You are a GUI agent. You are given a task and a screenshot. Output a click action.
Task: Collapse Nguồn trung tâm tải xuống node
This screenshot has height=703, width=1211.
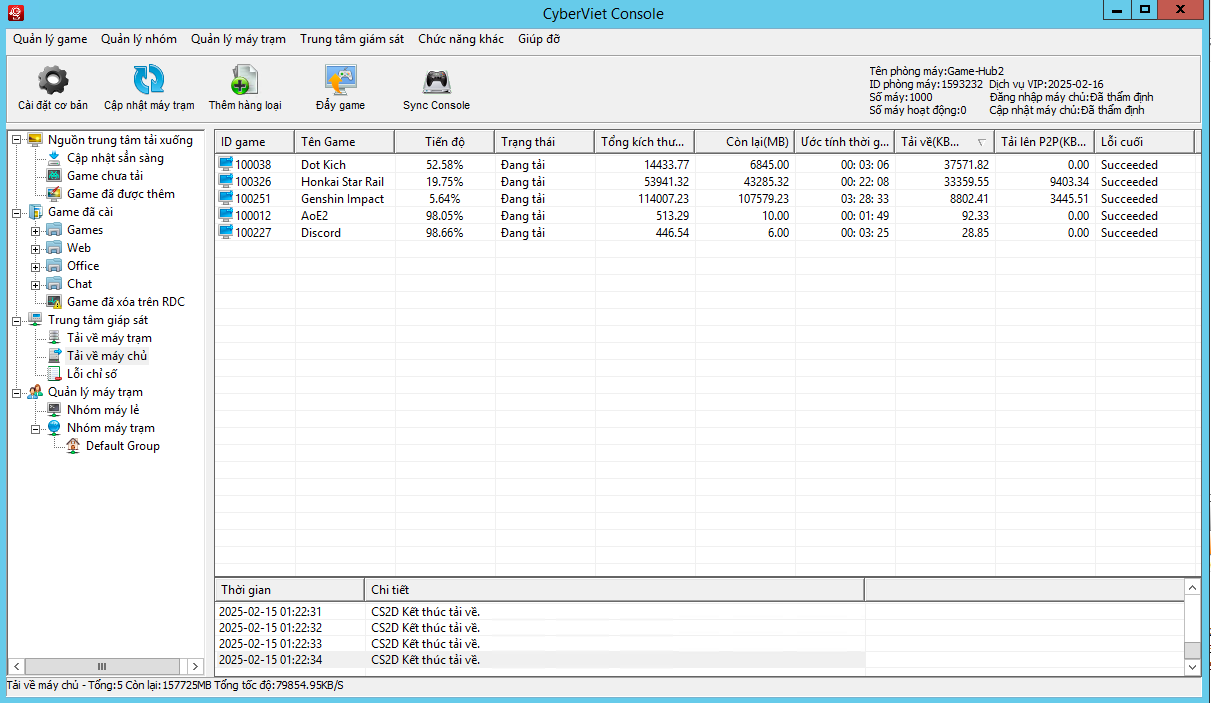click(x=17, y=141)
